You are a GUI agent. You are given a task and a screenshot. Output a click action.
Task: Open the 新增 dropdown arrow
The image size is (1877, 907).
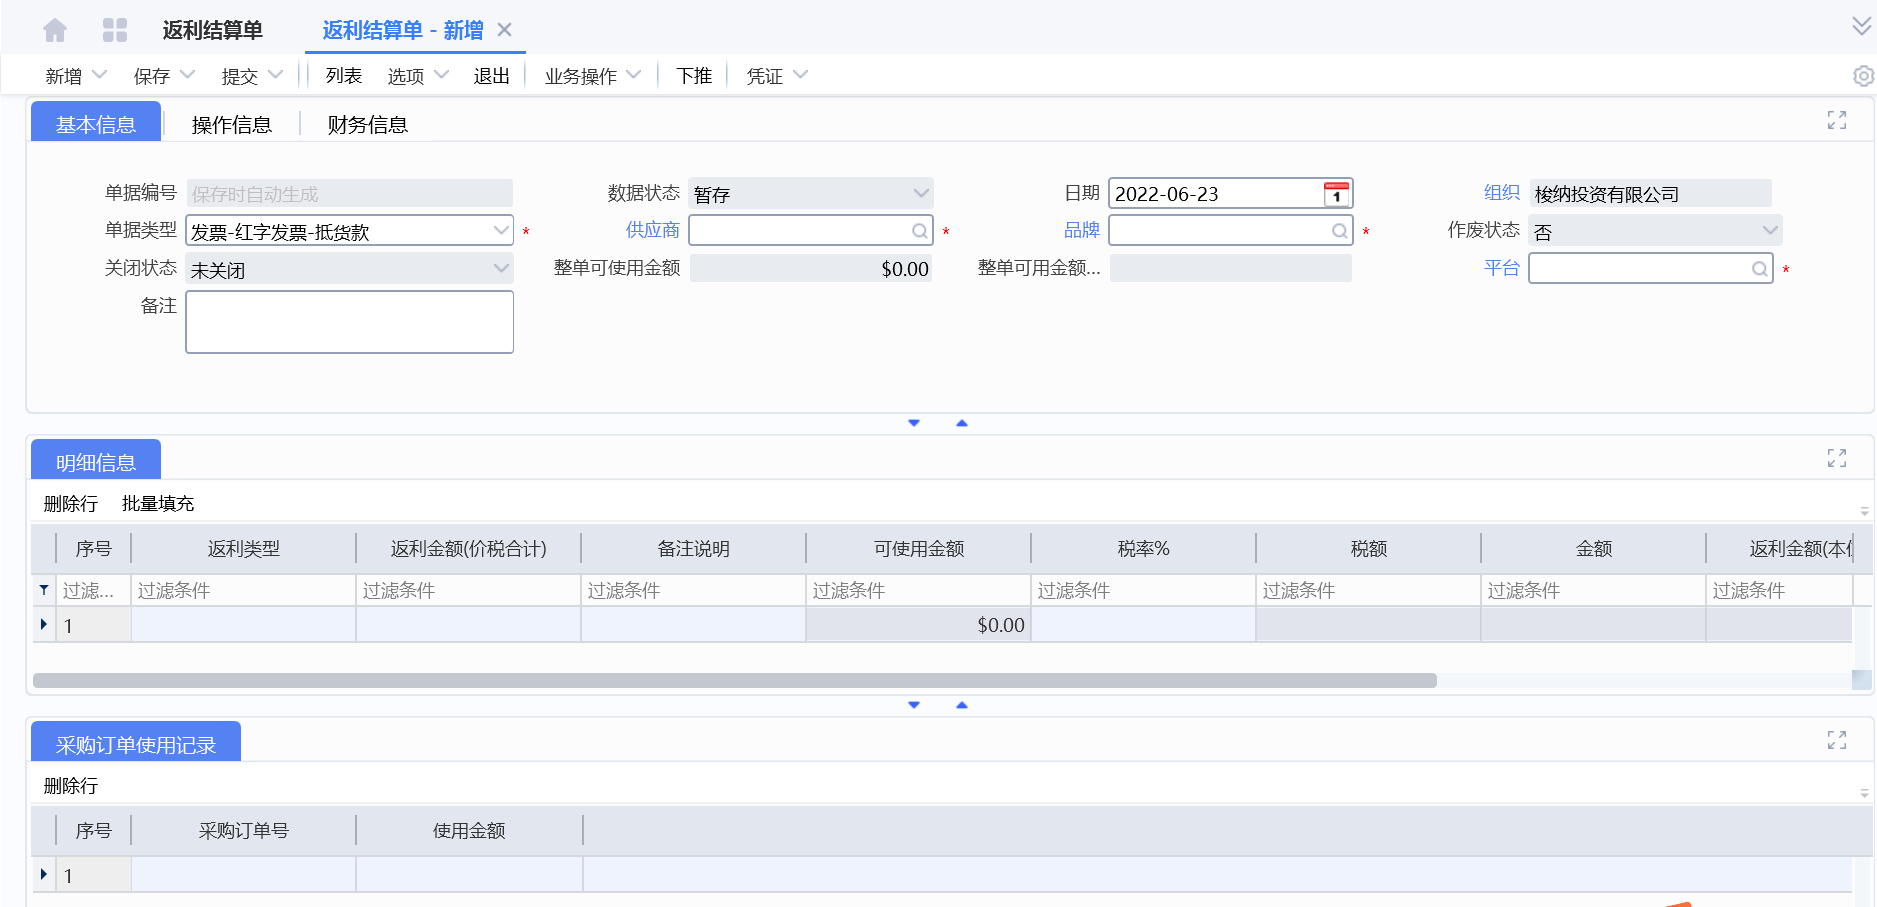coord(99,75)
